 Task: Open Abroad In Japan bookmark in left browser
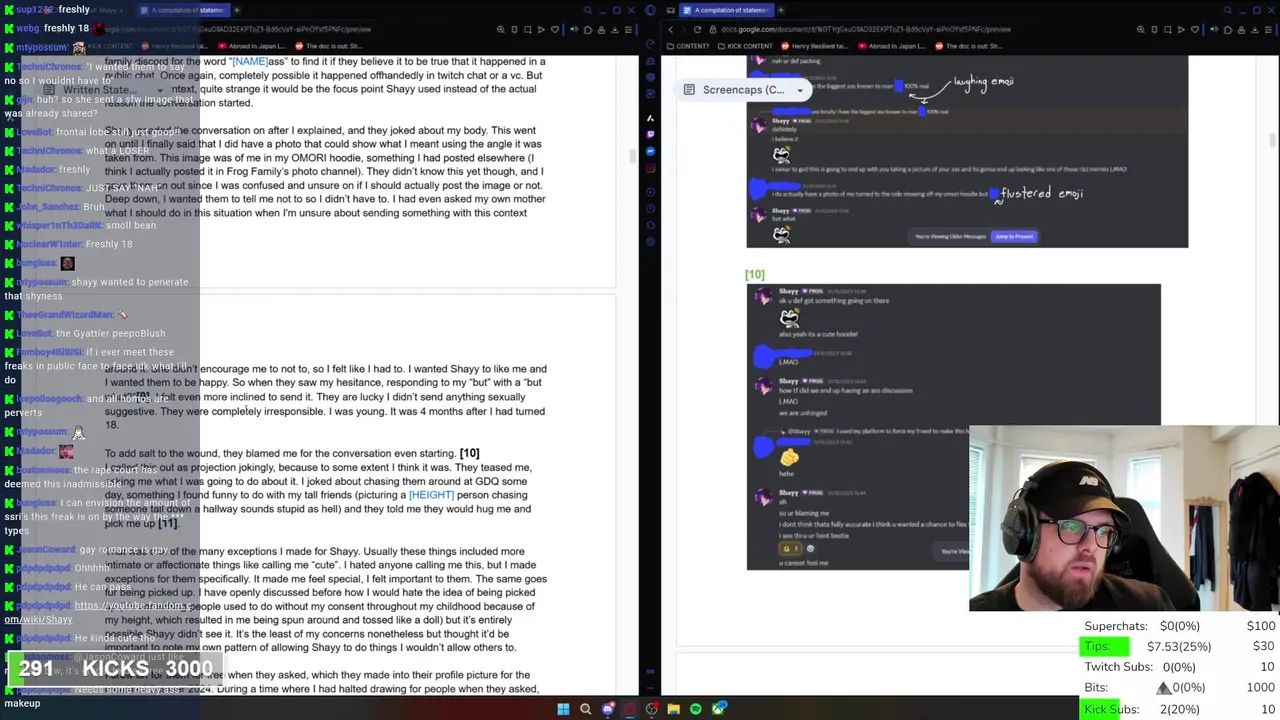[x=250, y=46]
